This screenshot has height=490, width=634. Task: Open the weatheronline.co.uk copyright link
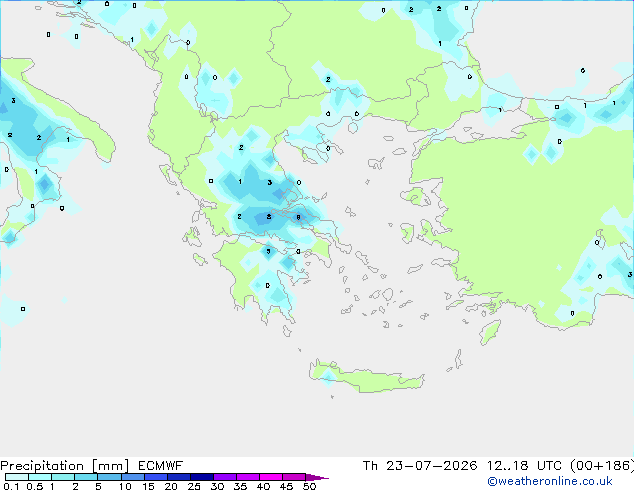(x=550, y=481)
